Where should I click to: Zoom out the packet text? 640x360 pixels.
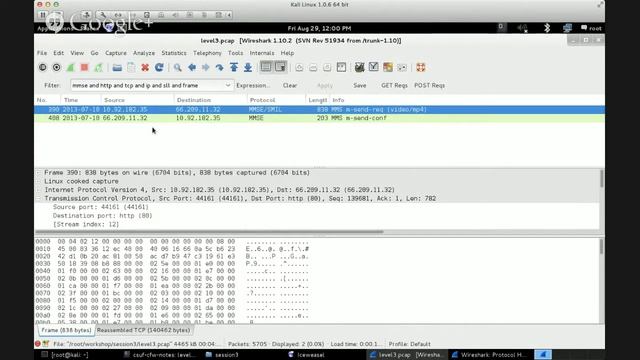coord(313,67)
